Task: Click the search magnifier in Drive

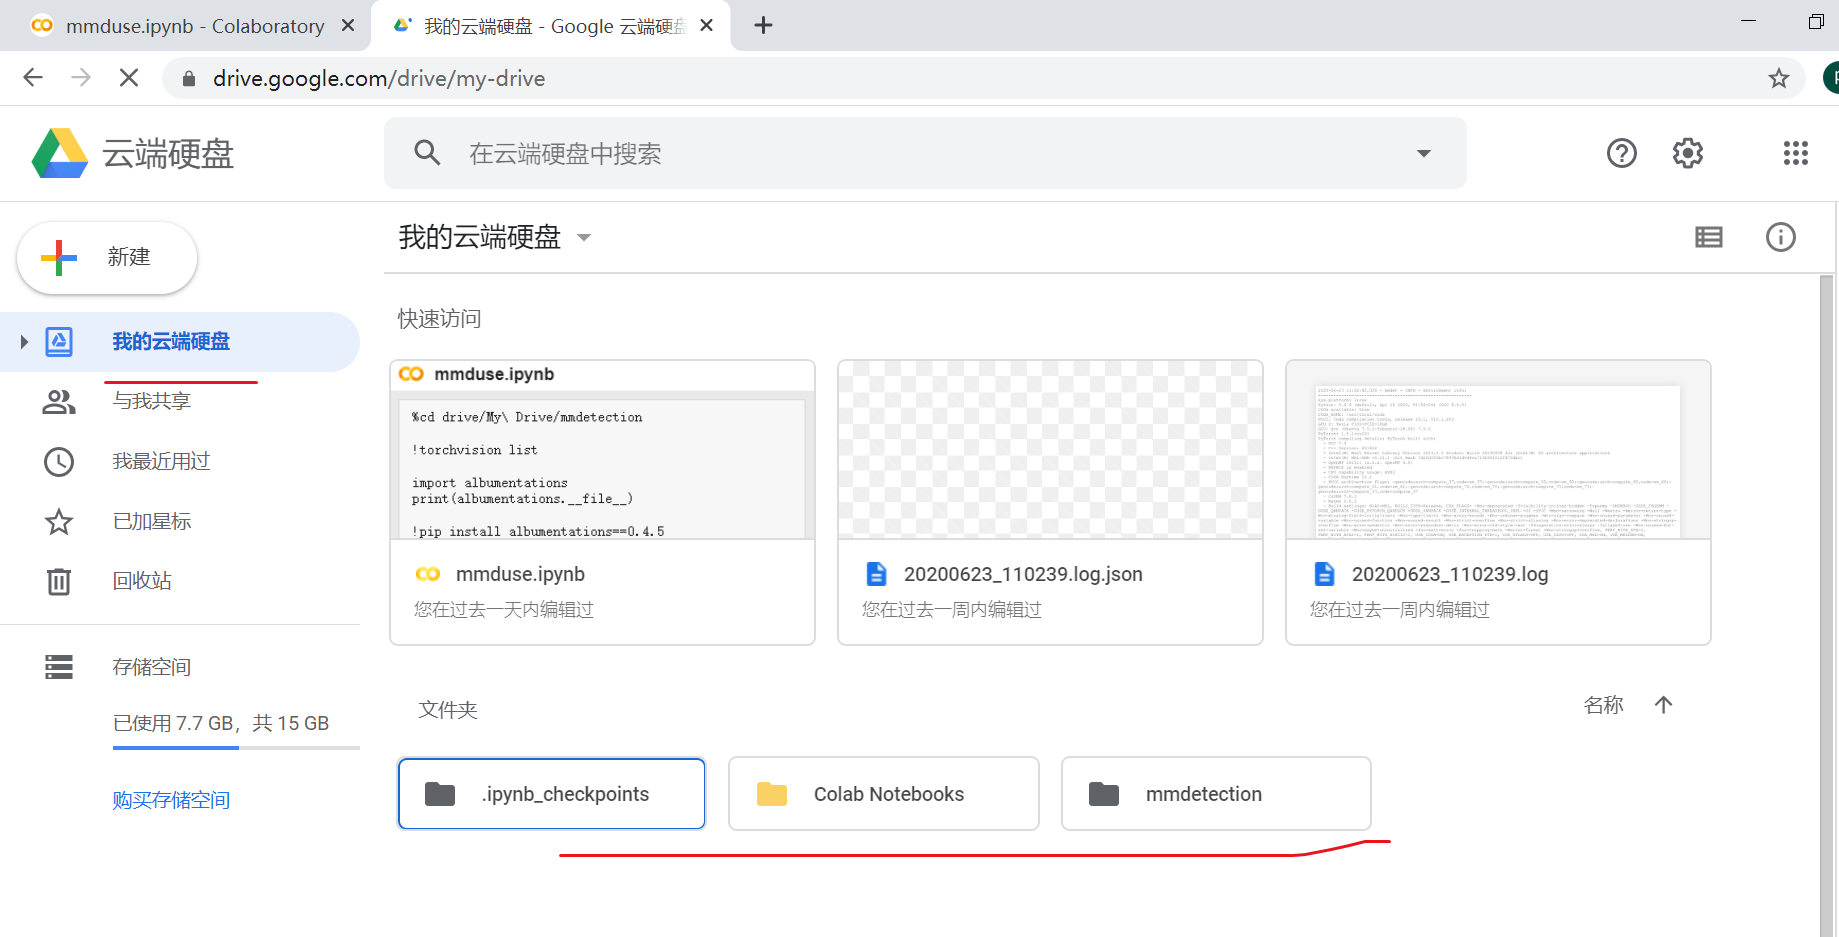Action: (x=427, y=152)
